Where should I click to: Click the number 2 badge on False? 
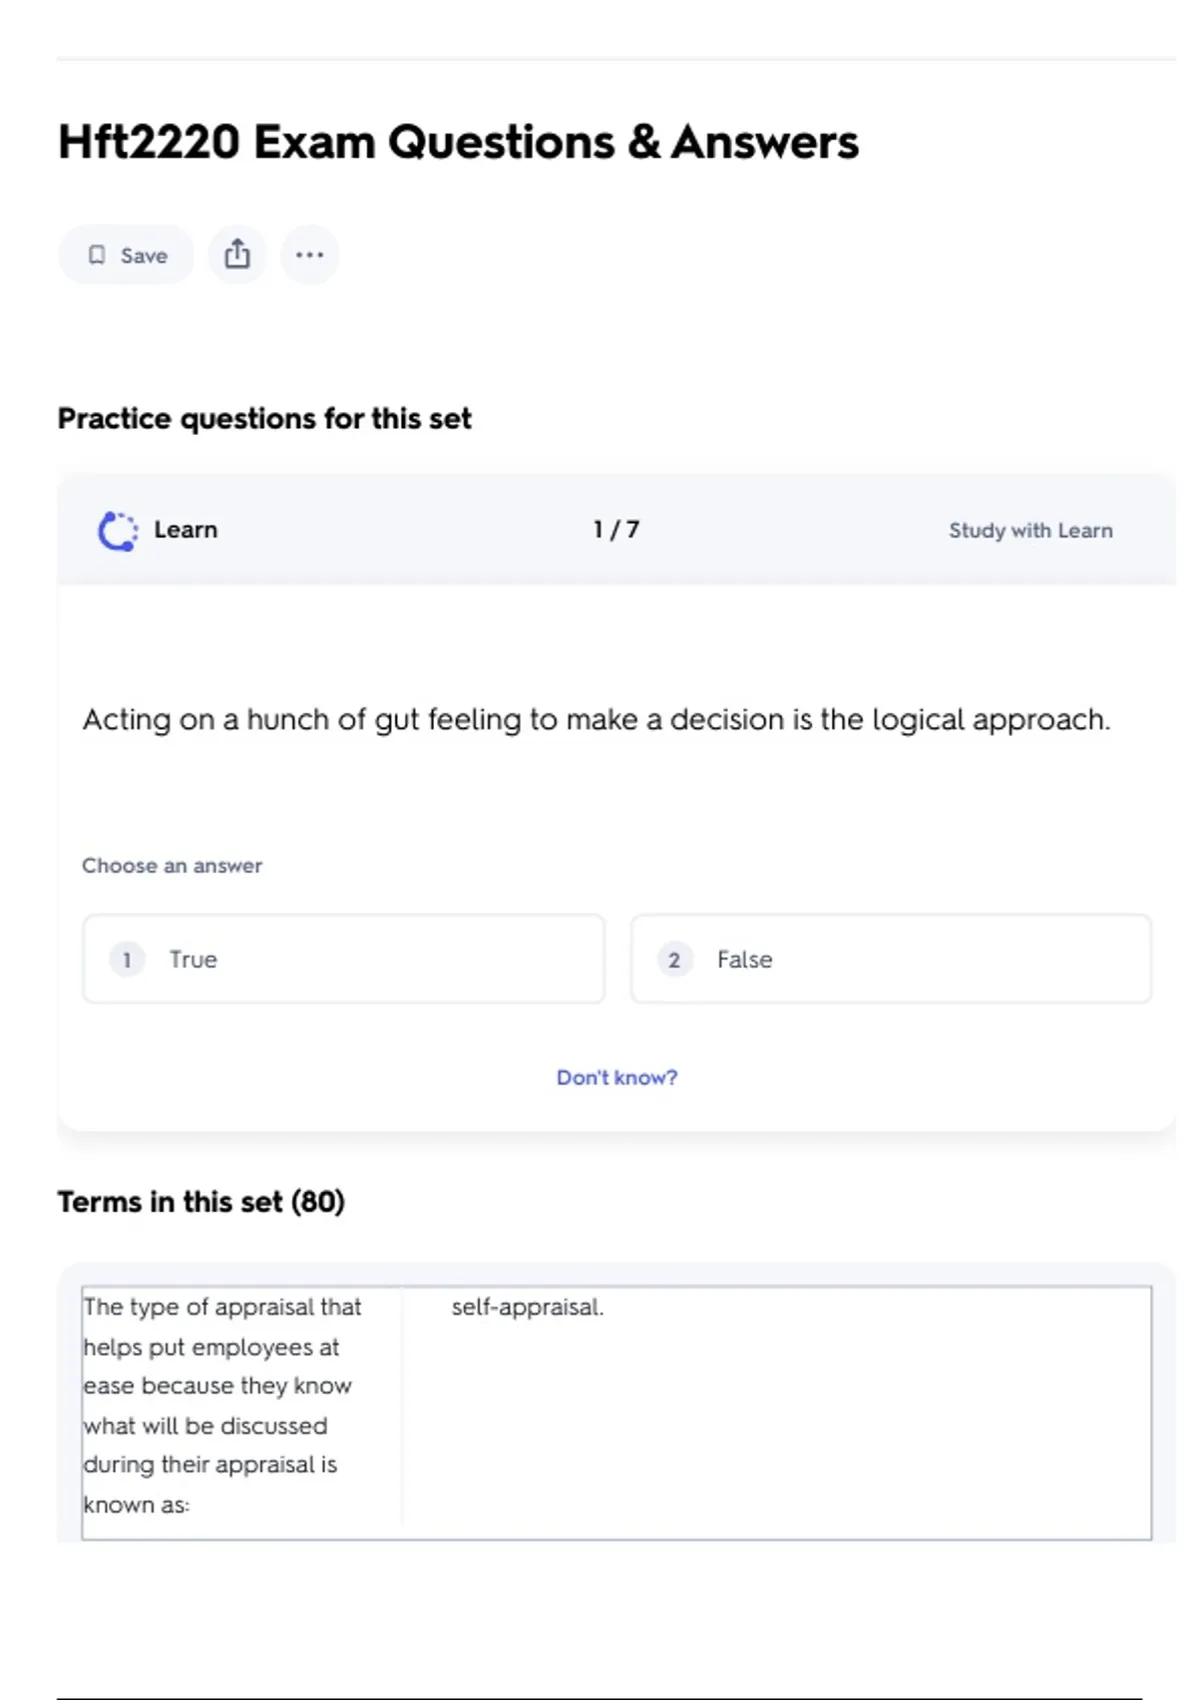pos(674,960)
